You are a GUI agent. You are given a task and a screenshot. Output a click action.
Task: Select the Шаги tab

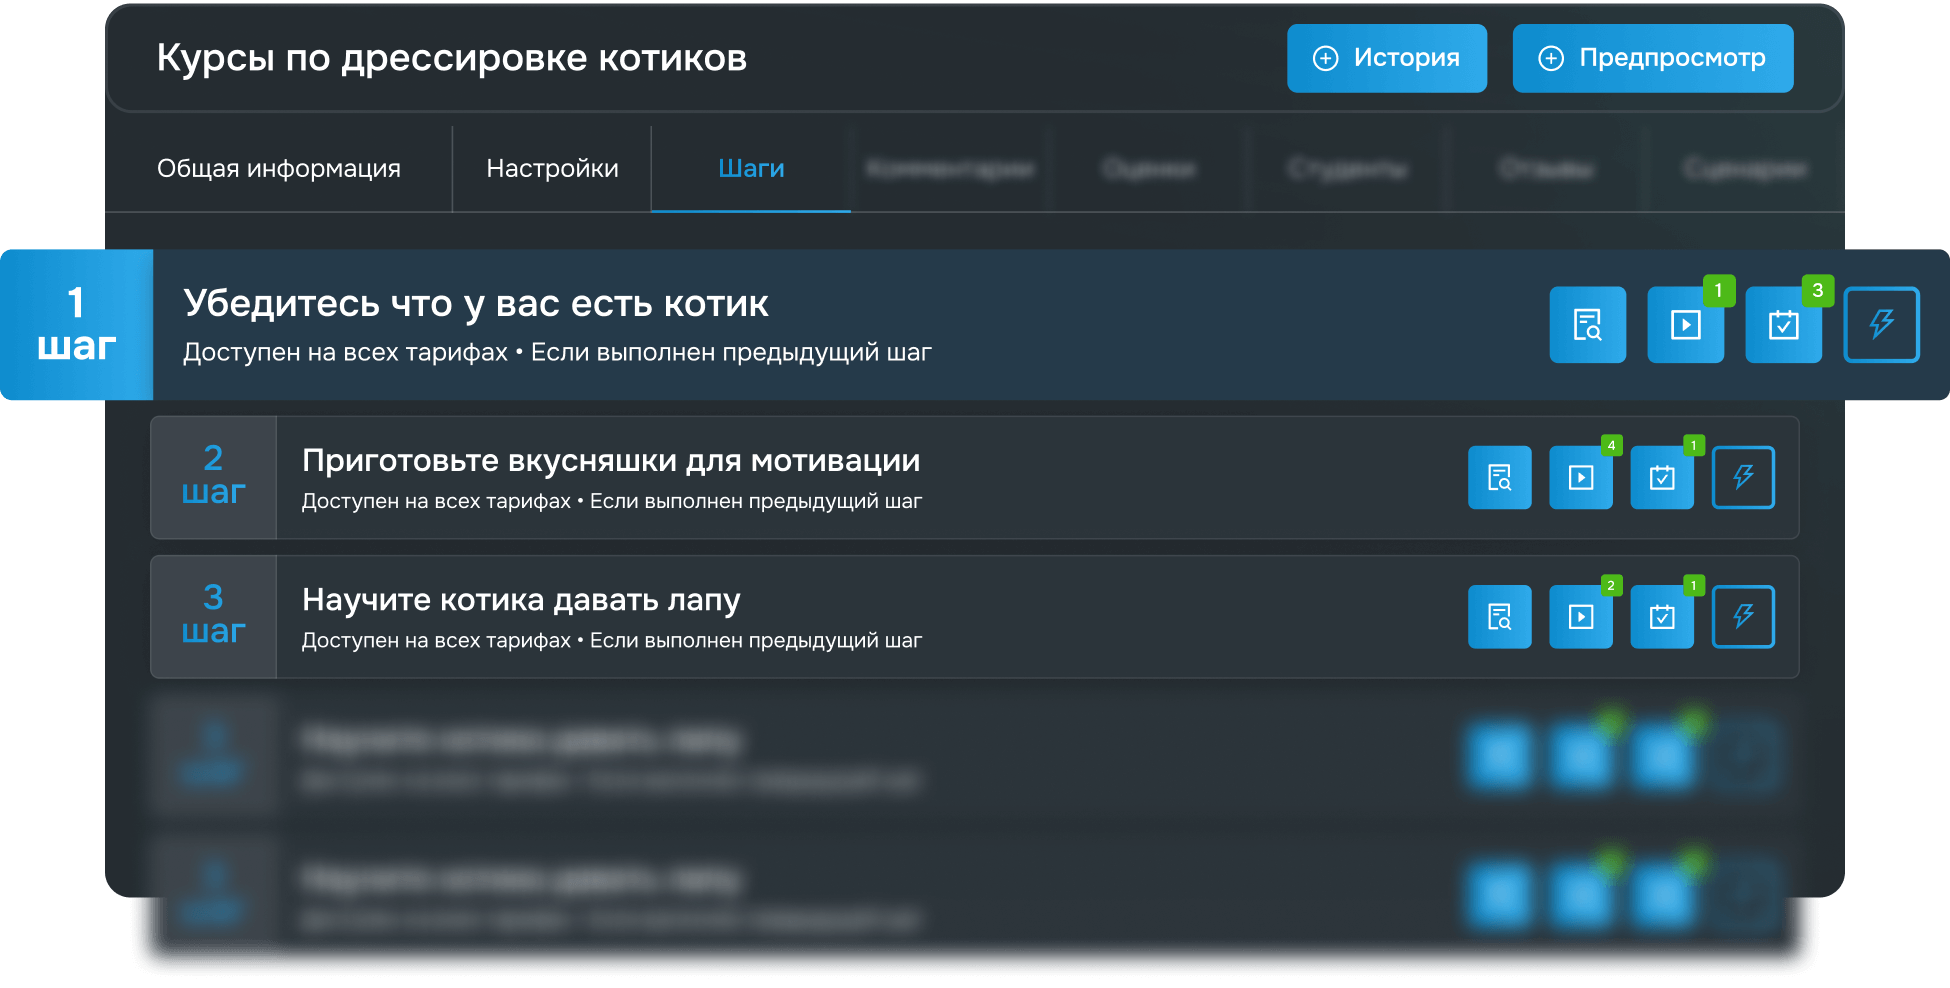pyautogui.click(x=751, y=169)
